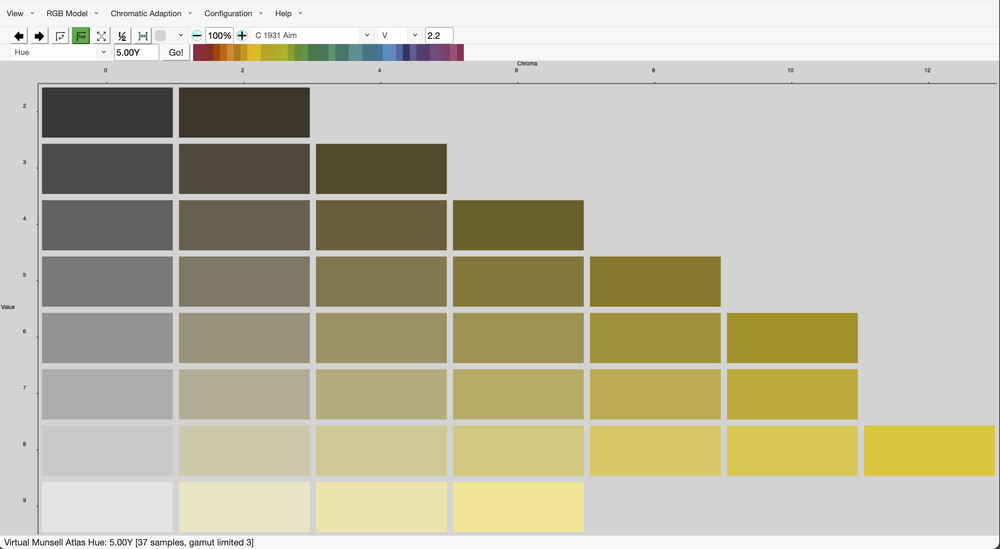The width and height of the screenshot is (1000, 549).
Task: Zoom out with the minus button
Action: 197,36
